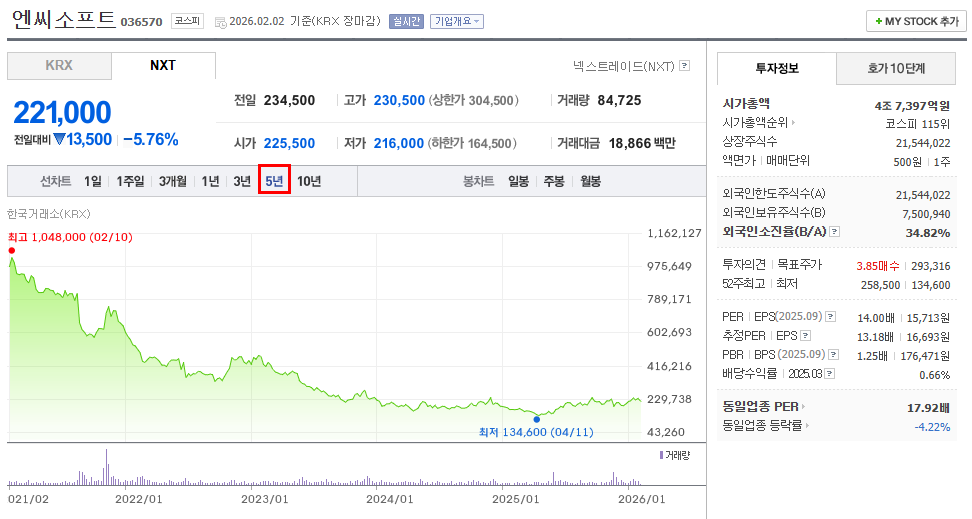Click the 고가 value 230,500

tap(399, 100)
